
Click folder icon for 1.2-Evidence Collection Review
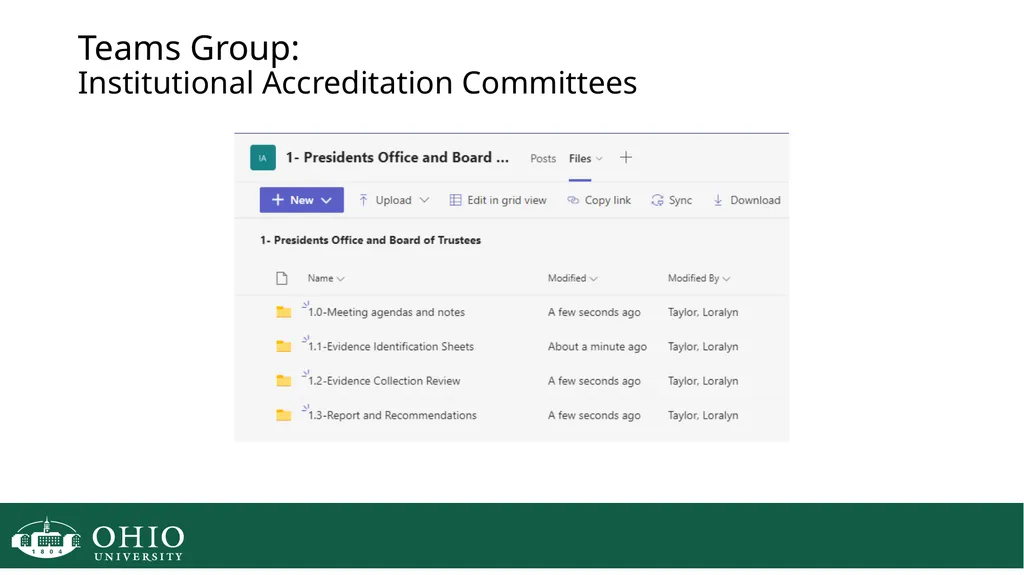283,380
